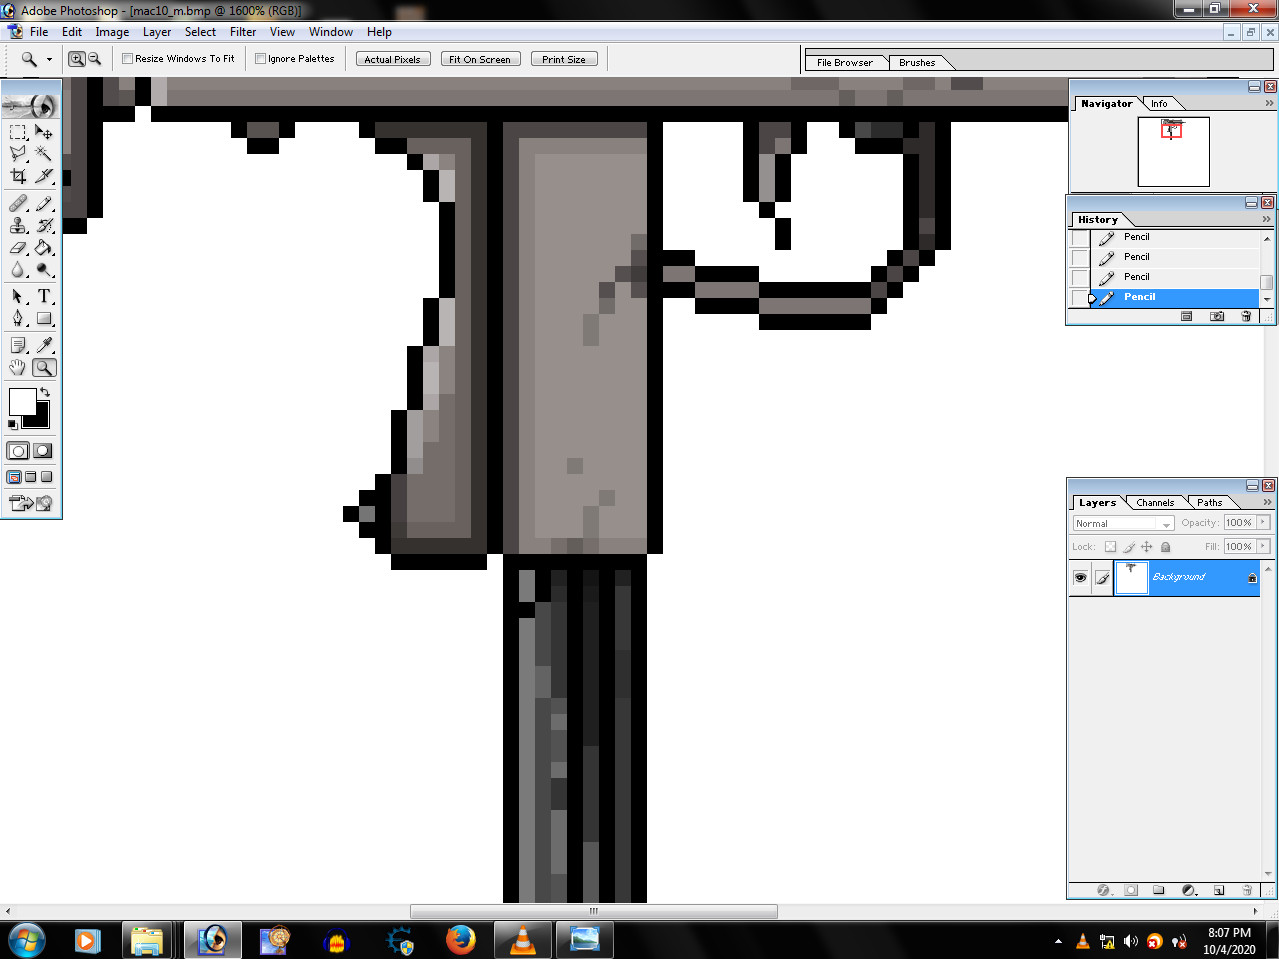1279x959 pixels.
Task: Create new snapshot in History panel
Action: pyautogui.click(x=1217, y=316)
